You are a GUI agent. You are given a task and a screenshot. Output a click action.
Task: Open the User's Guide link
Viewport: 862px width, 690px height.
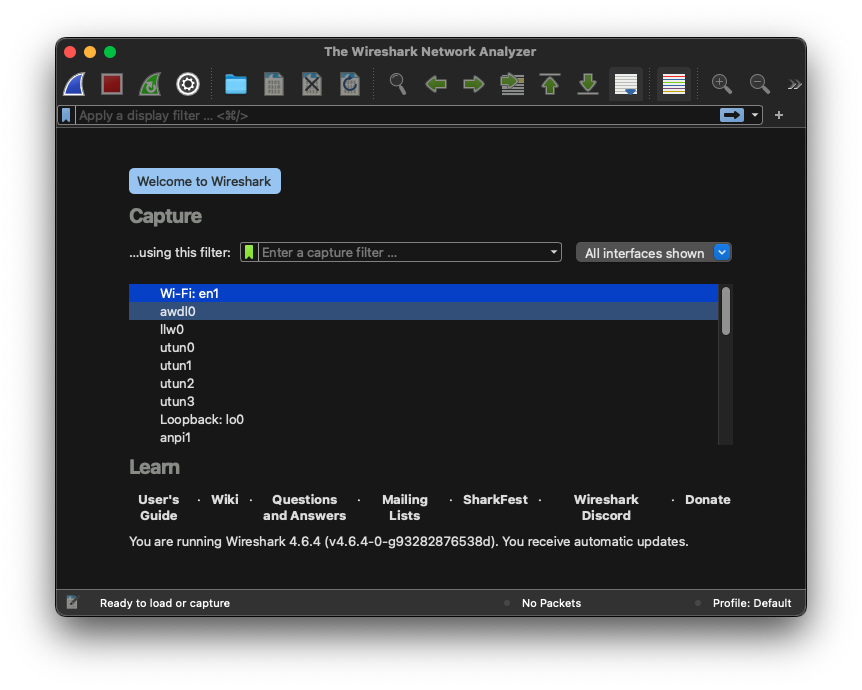(x=158, y=507)
